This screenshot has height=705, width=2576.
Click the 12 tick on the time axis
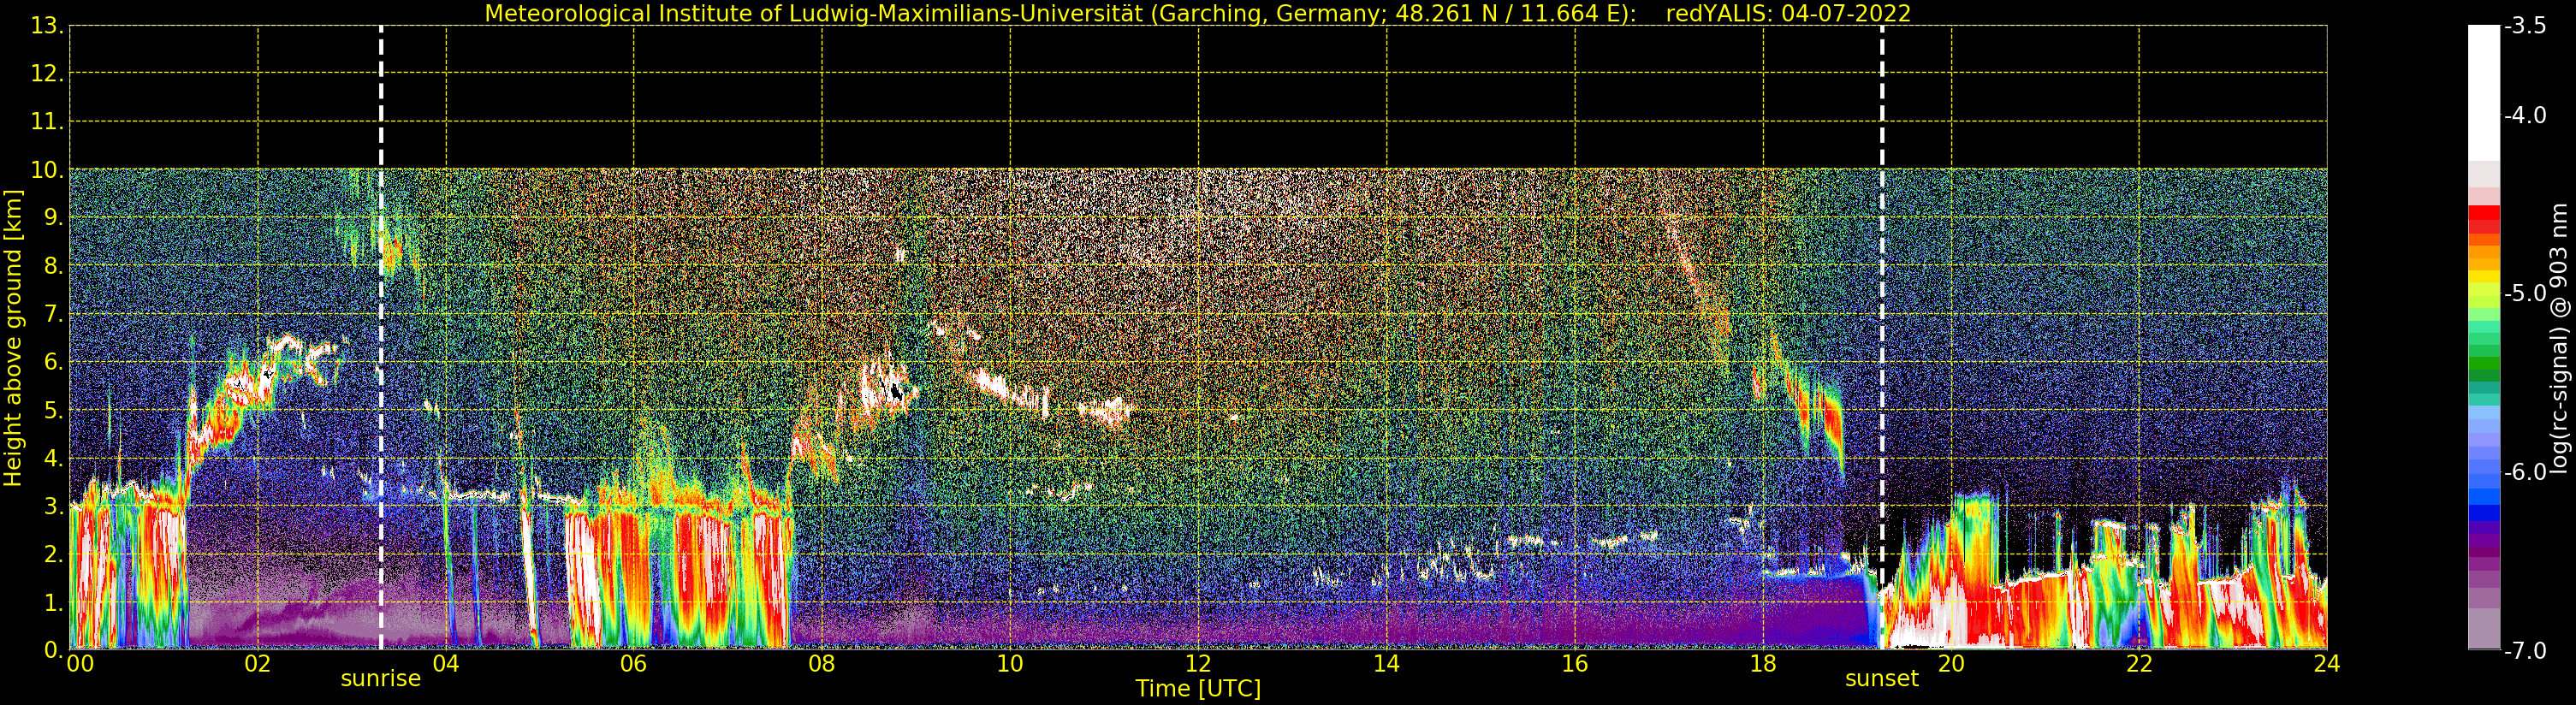[1198, 664]
